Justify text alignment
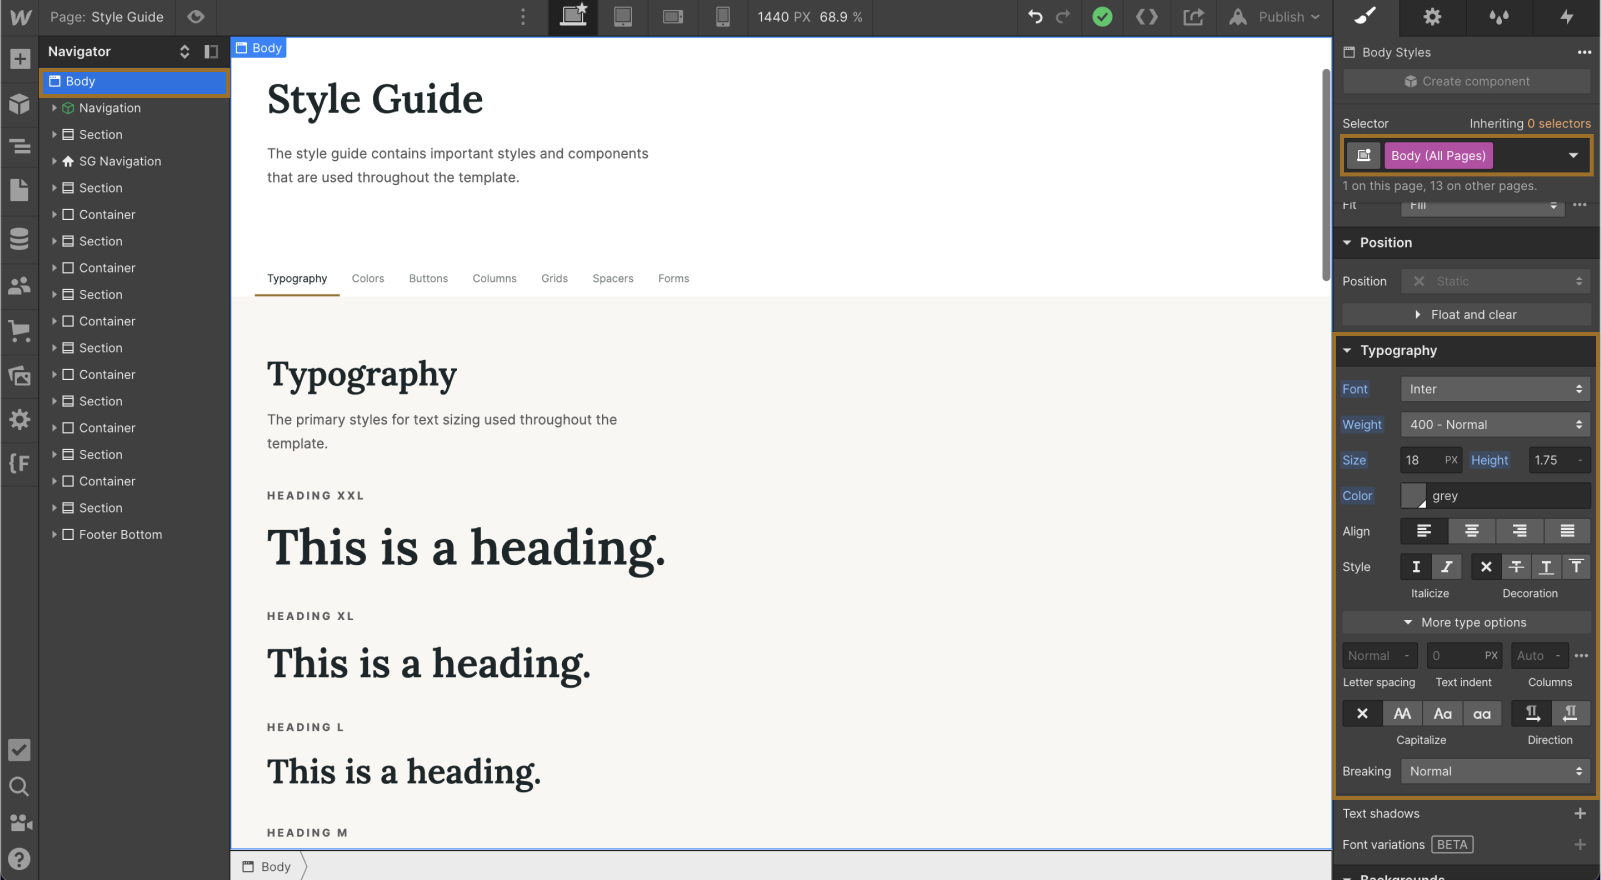This screenshot has width=1601, height=880. pyautogui.click(x=1567, y=531)
